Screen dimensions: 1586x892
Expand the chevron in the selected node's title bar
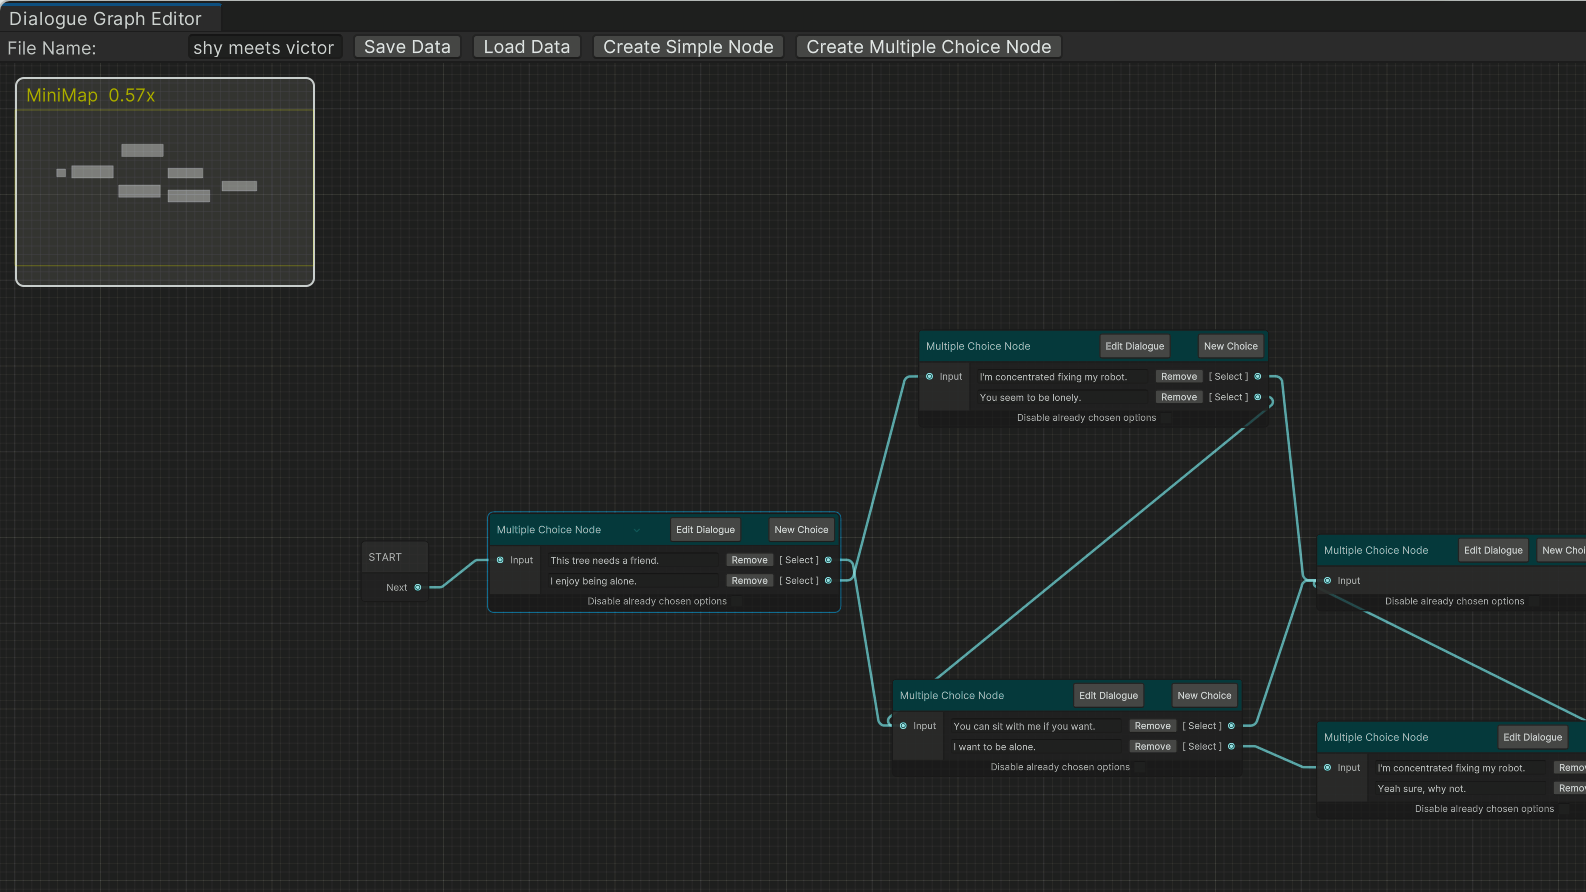[637, 530]
